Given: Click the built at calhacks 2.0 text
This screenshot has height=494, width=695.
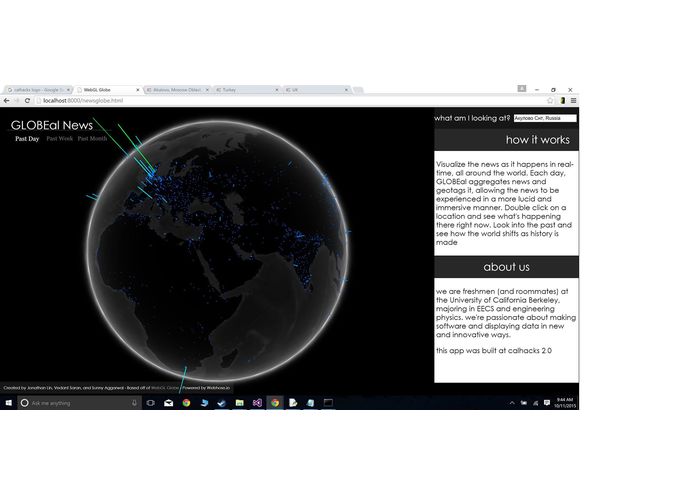Looking at the screenshot, I should (494, 350).
